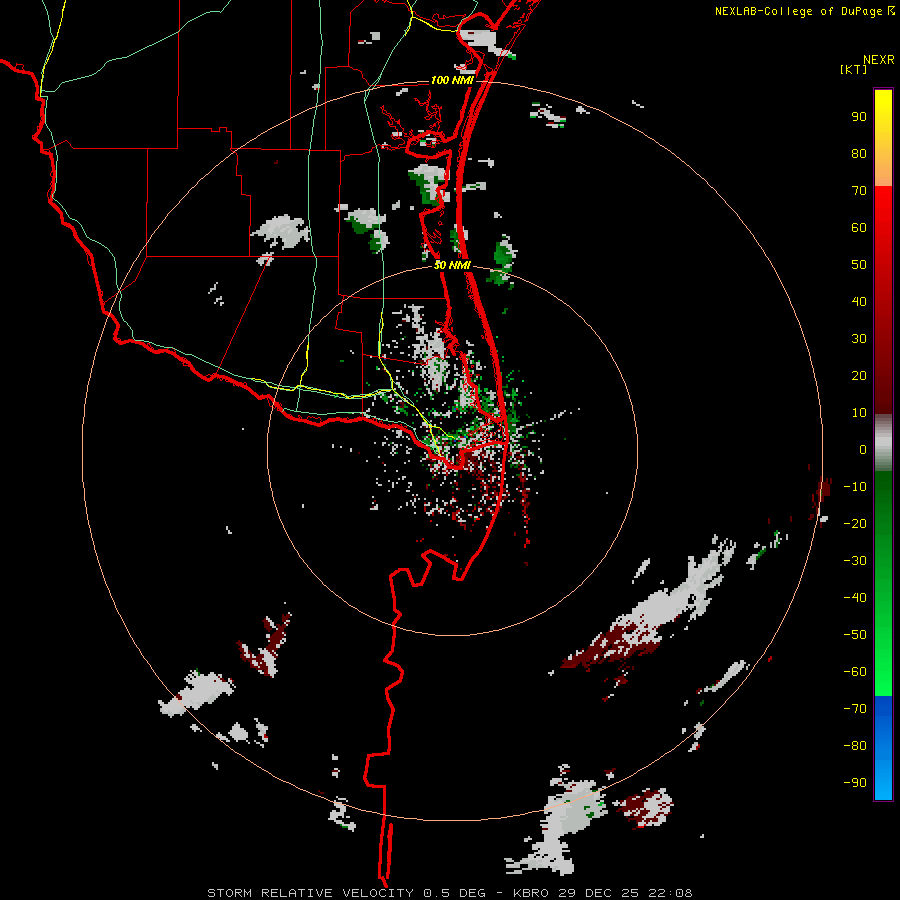Click the -30 value on the velocity scale
The height and width of the screenshot is (900, 900).
click(855, 561)
